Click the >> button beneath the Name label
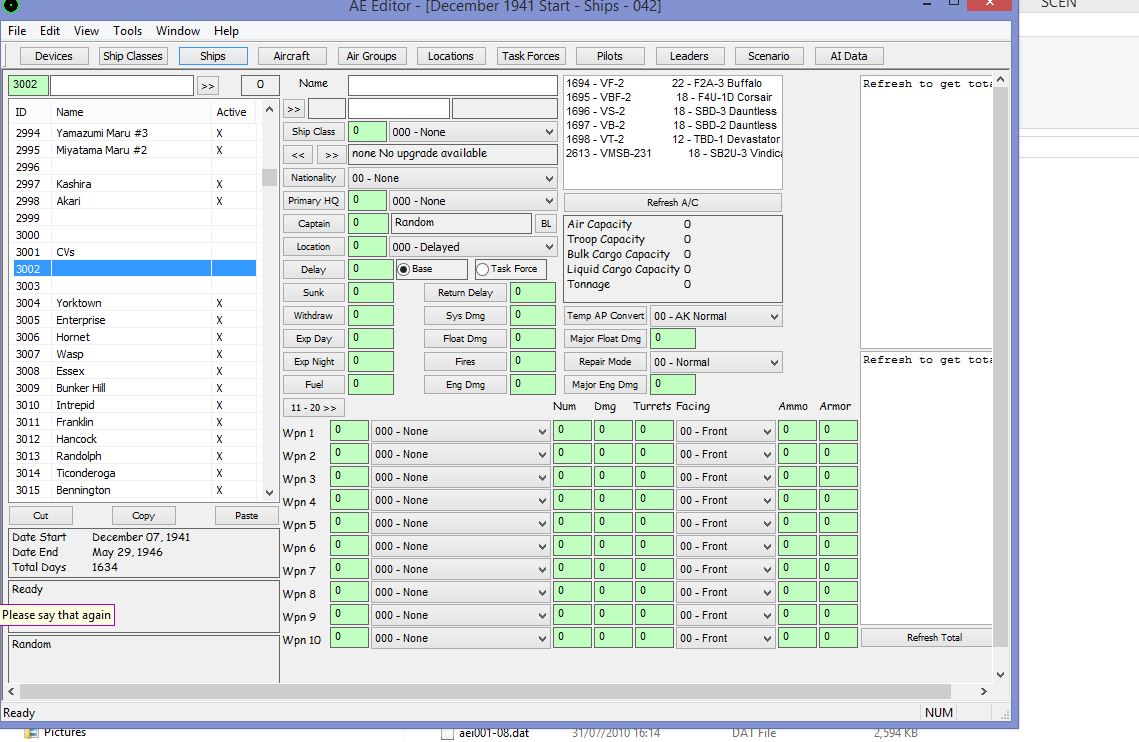The image size is (1139, 742). coord(293,109)
